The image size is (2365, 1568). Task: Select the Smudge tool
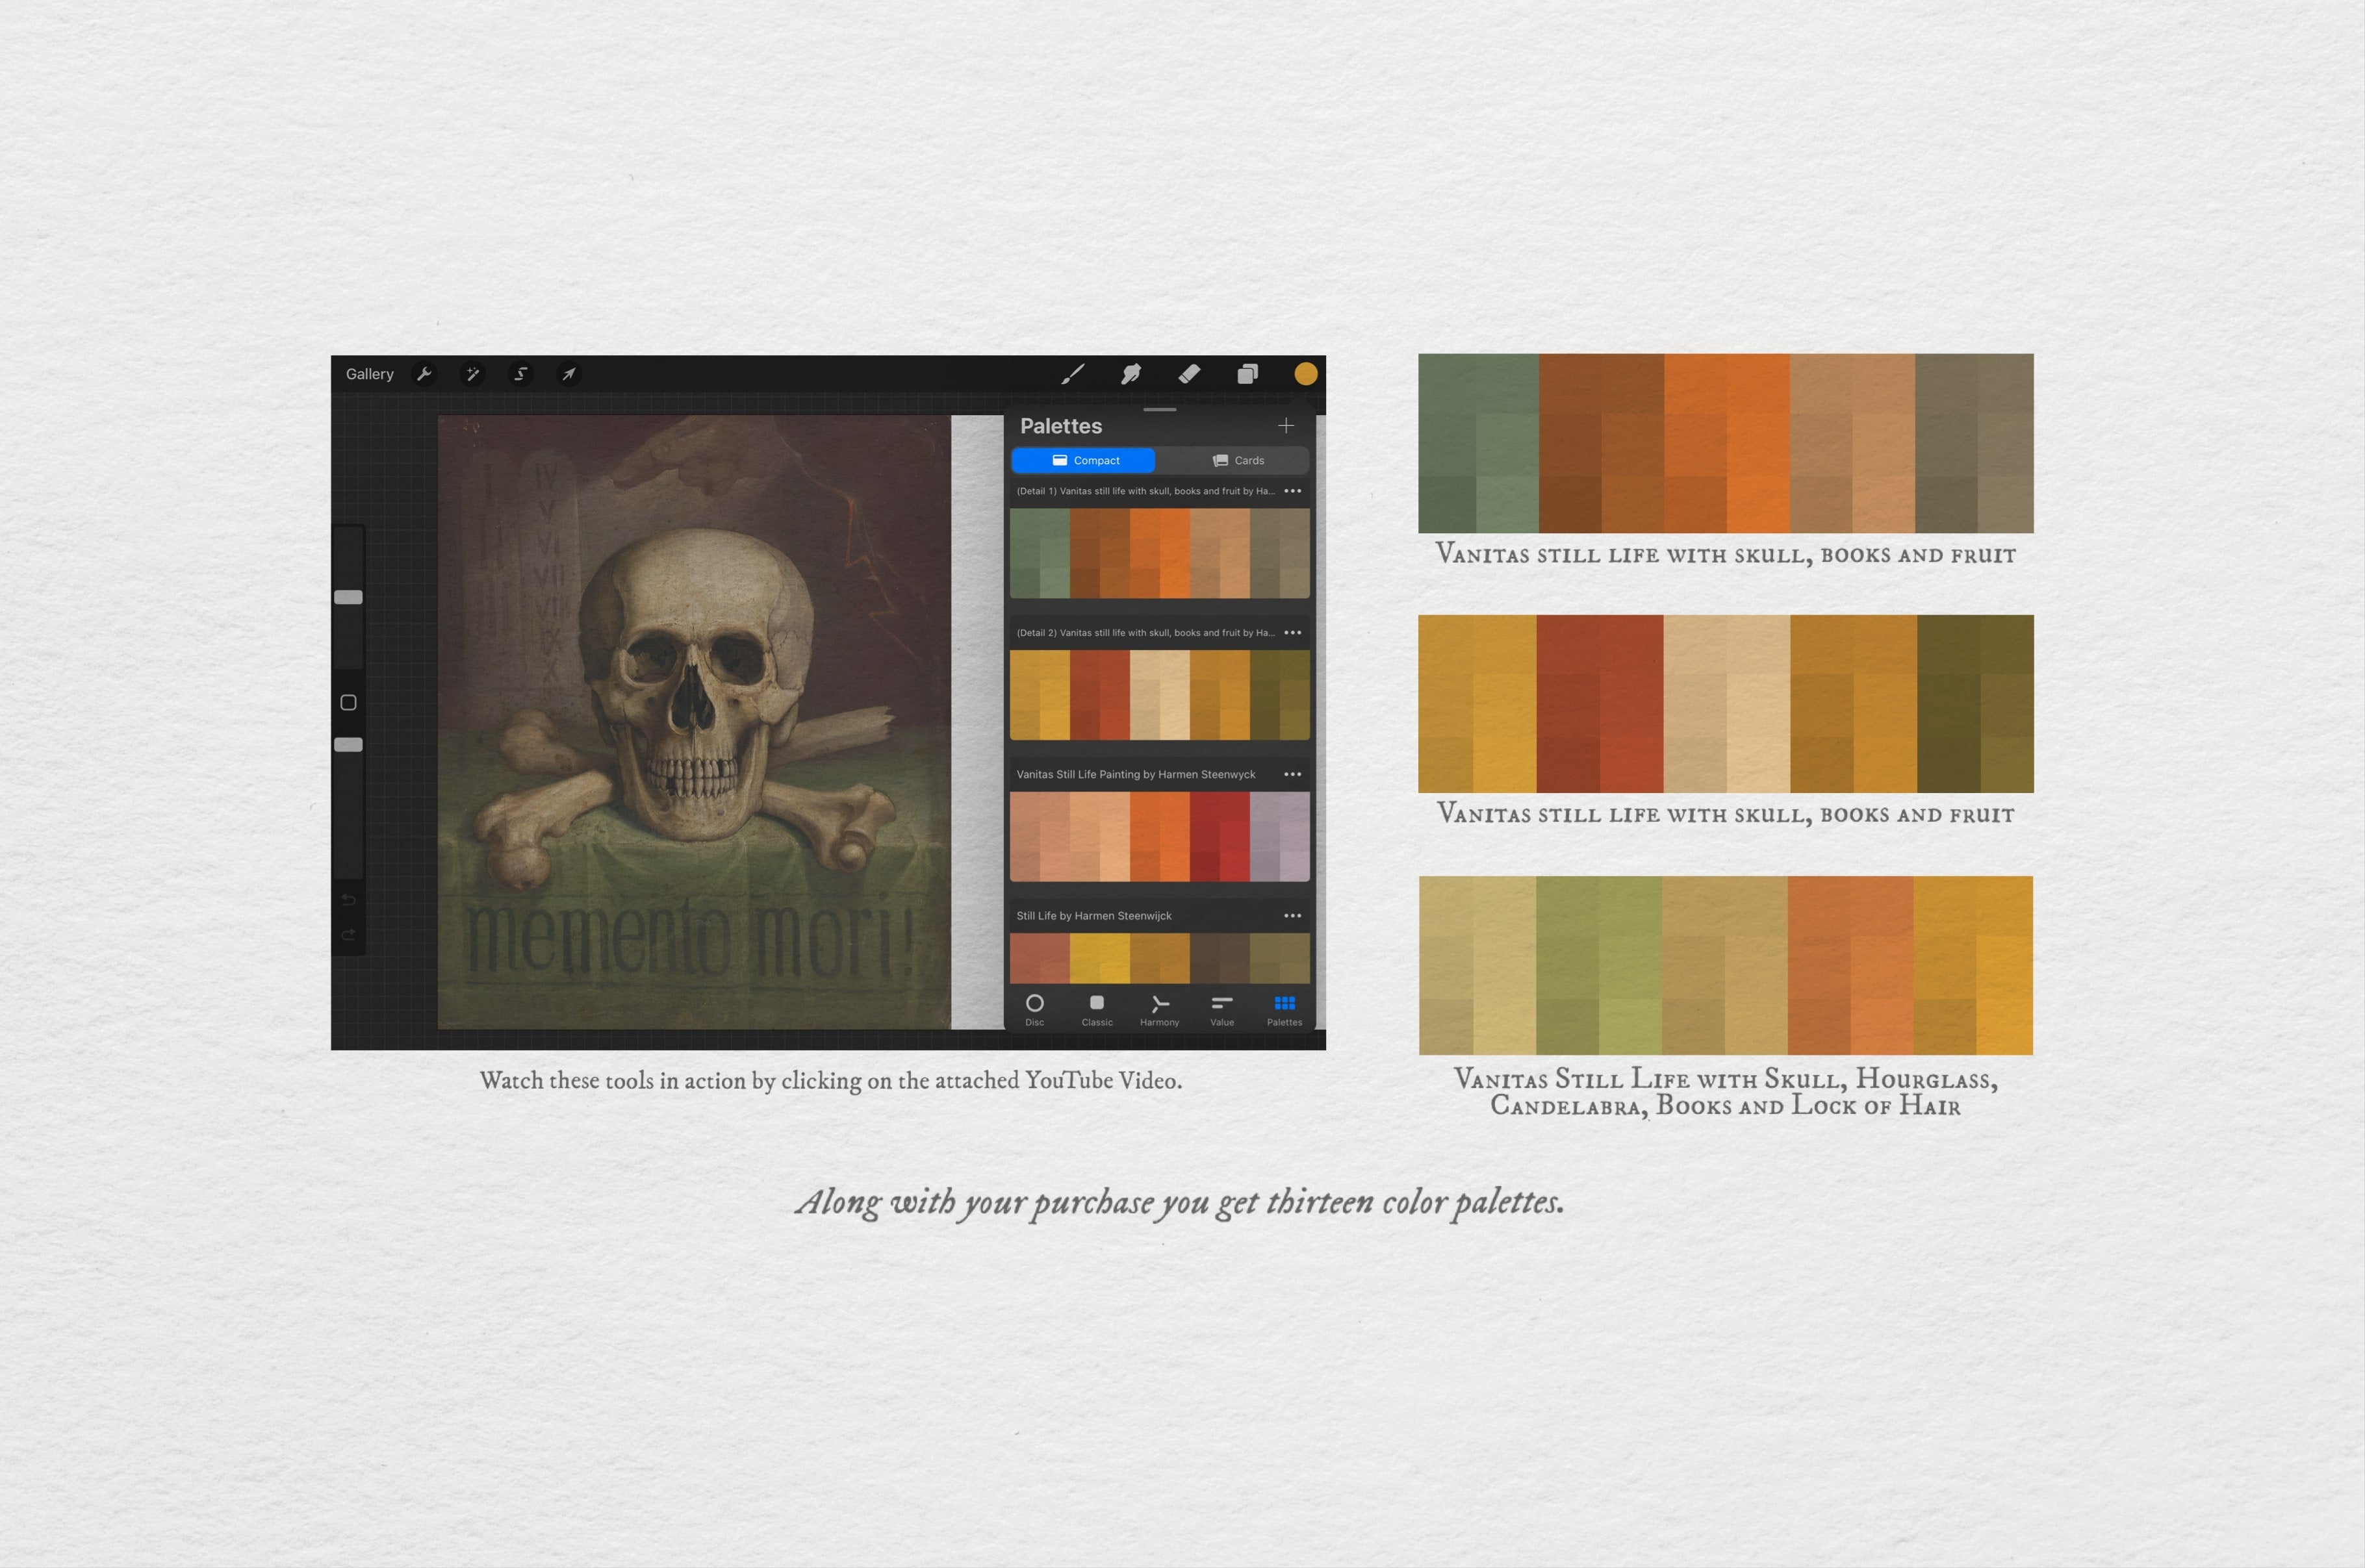tap(1131, 374)
